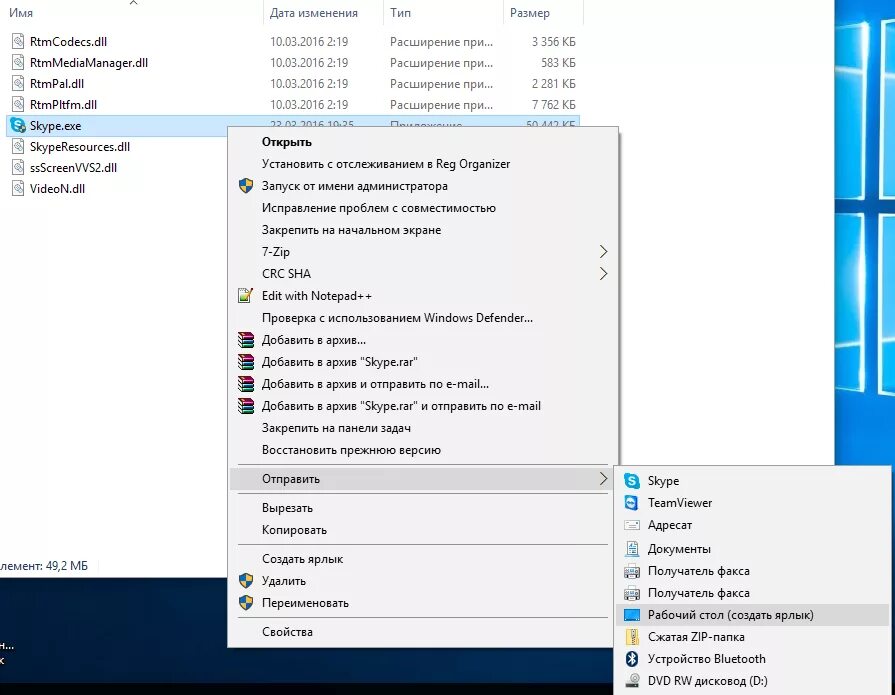Click the RtmMediaManager.dll file icon
The width and height of the screenshot is (895, 695).
point(18,62)
